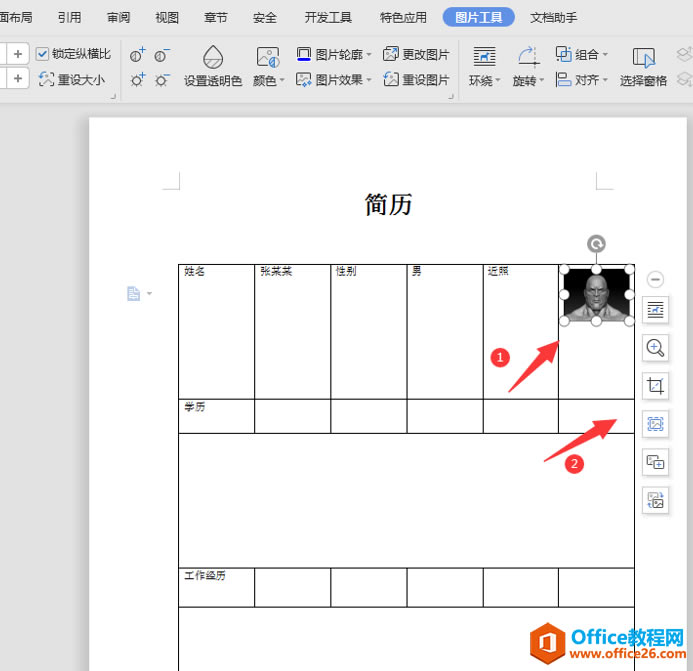Open the 选择窗格 selection pane
Screen dimensions: 693x671
tap(643, 66)
